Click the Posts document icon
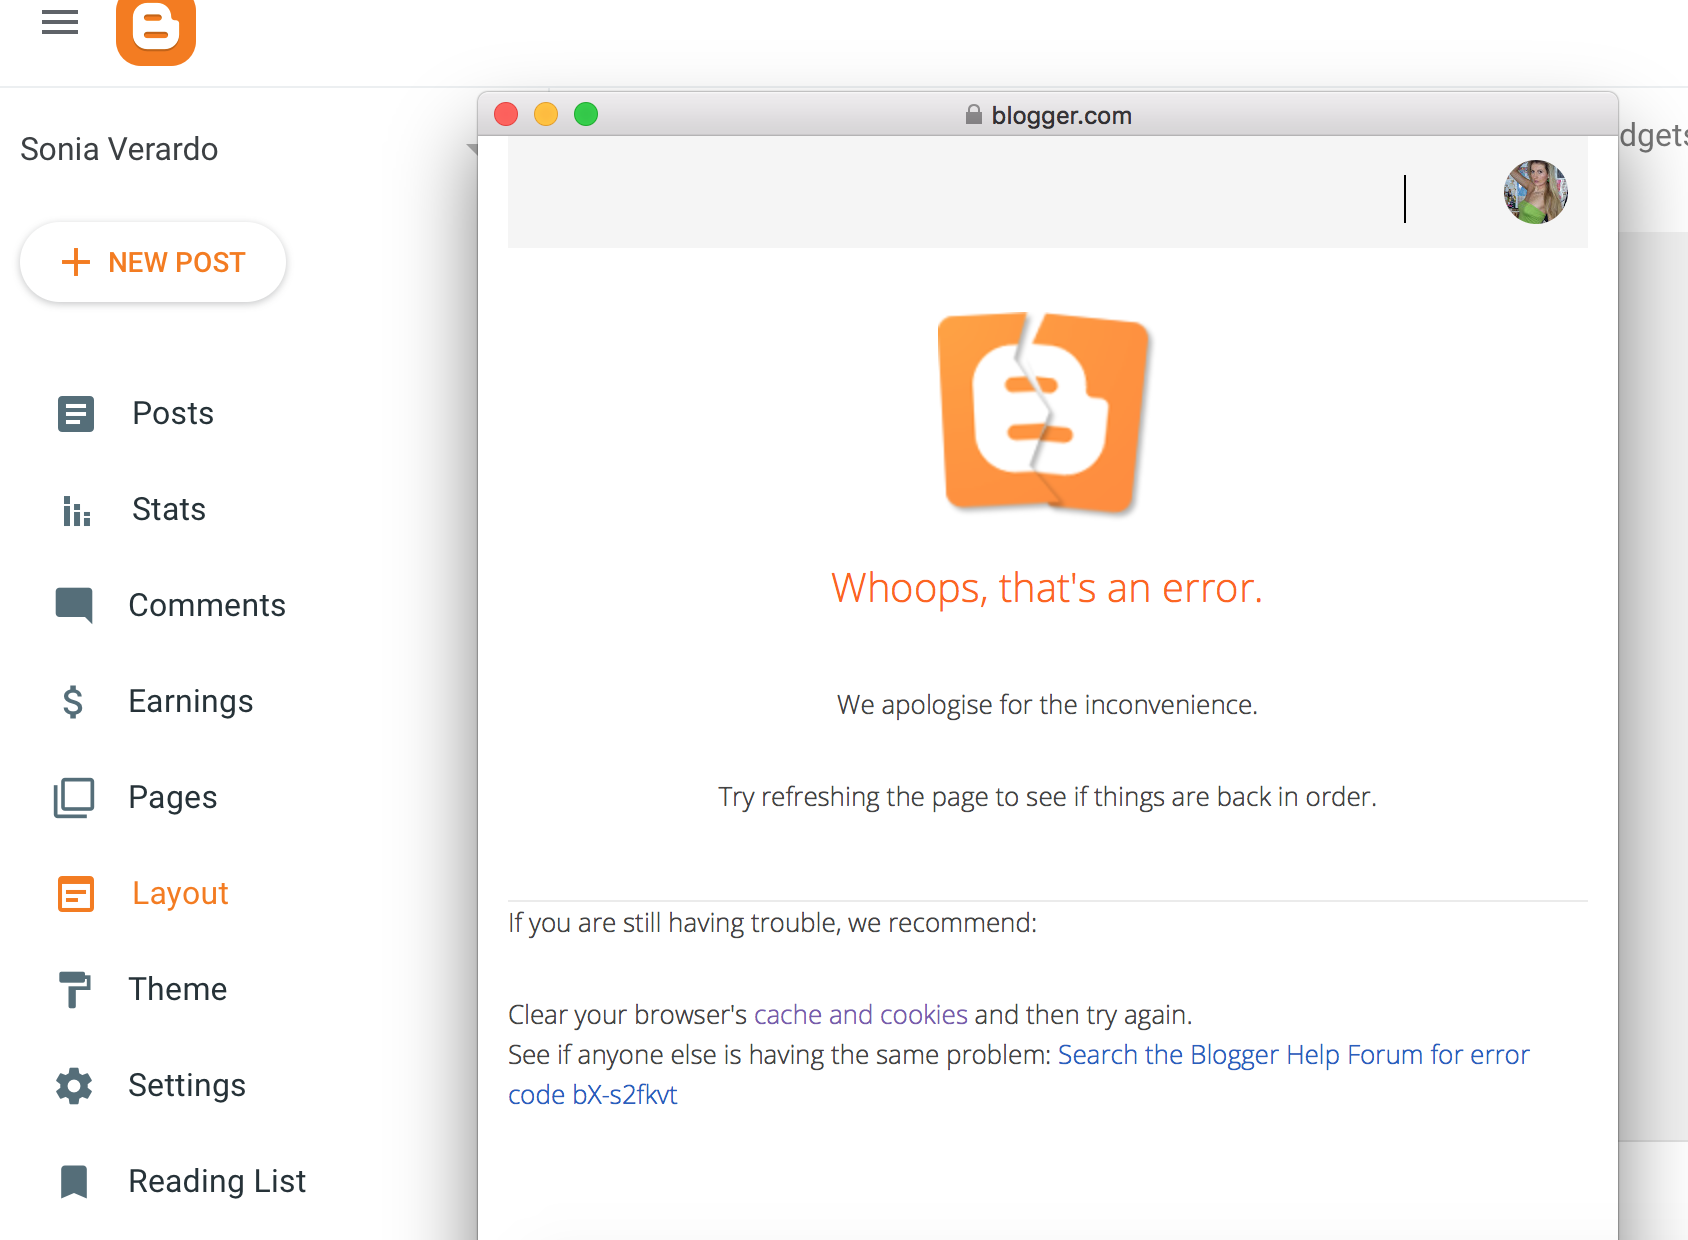Screen dimensions: 1688x1240 (x=76, y=414)
